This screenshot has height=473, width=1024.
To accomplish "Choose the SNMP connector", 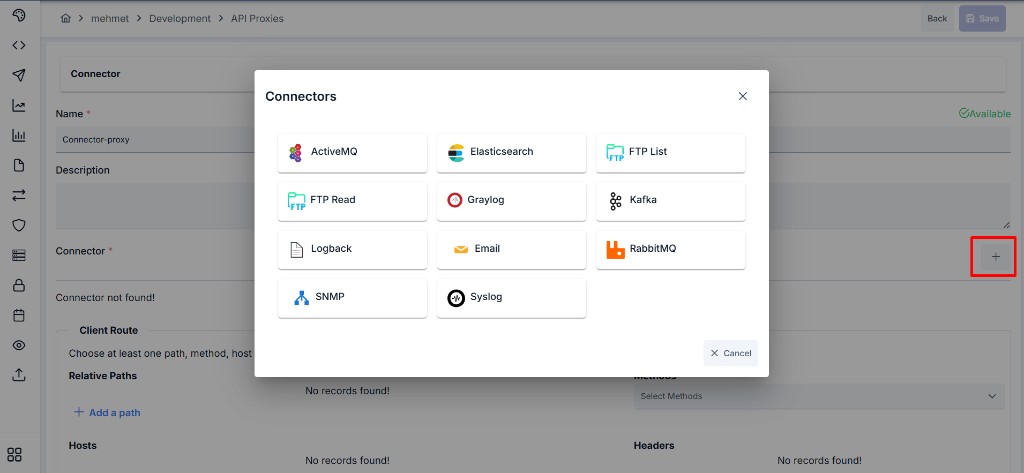I will [352, 298].
